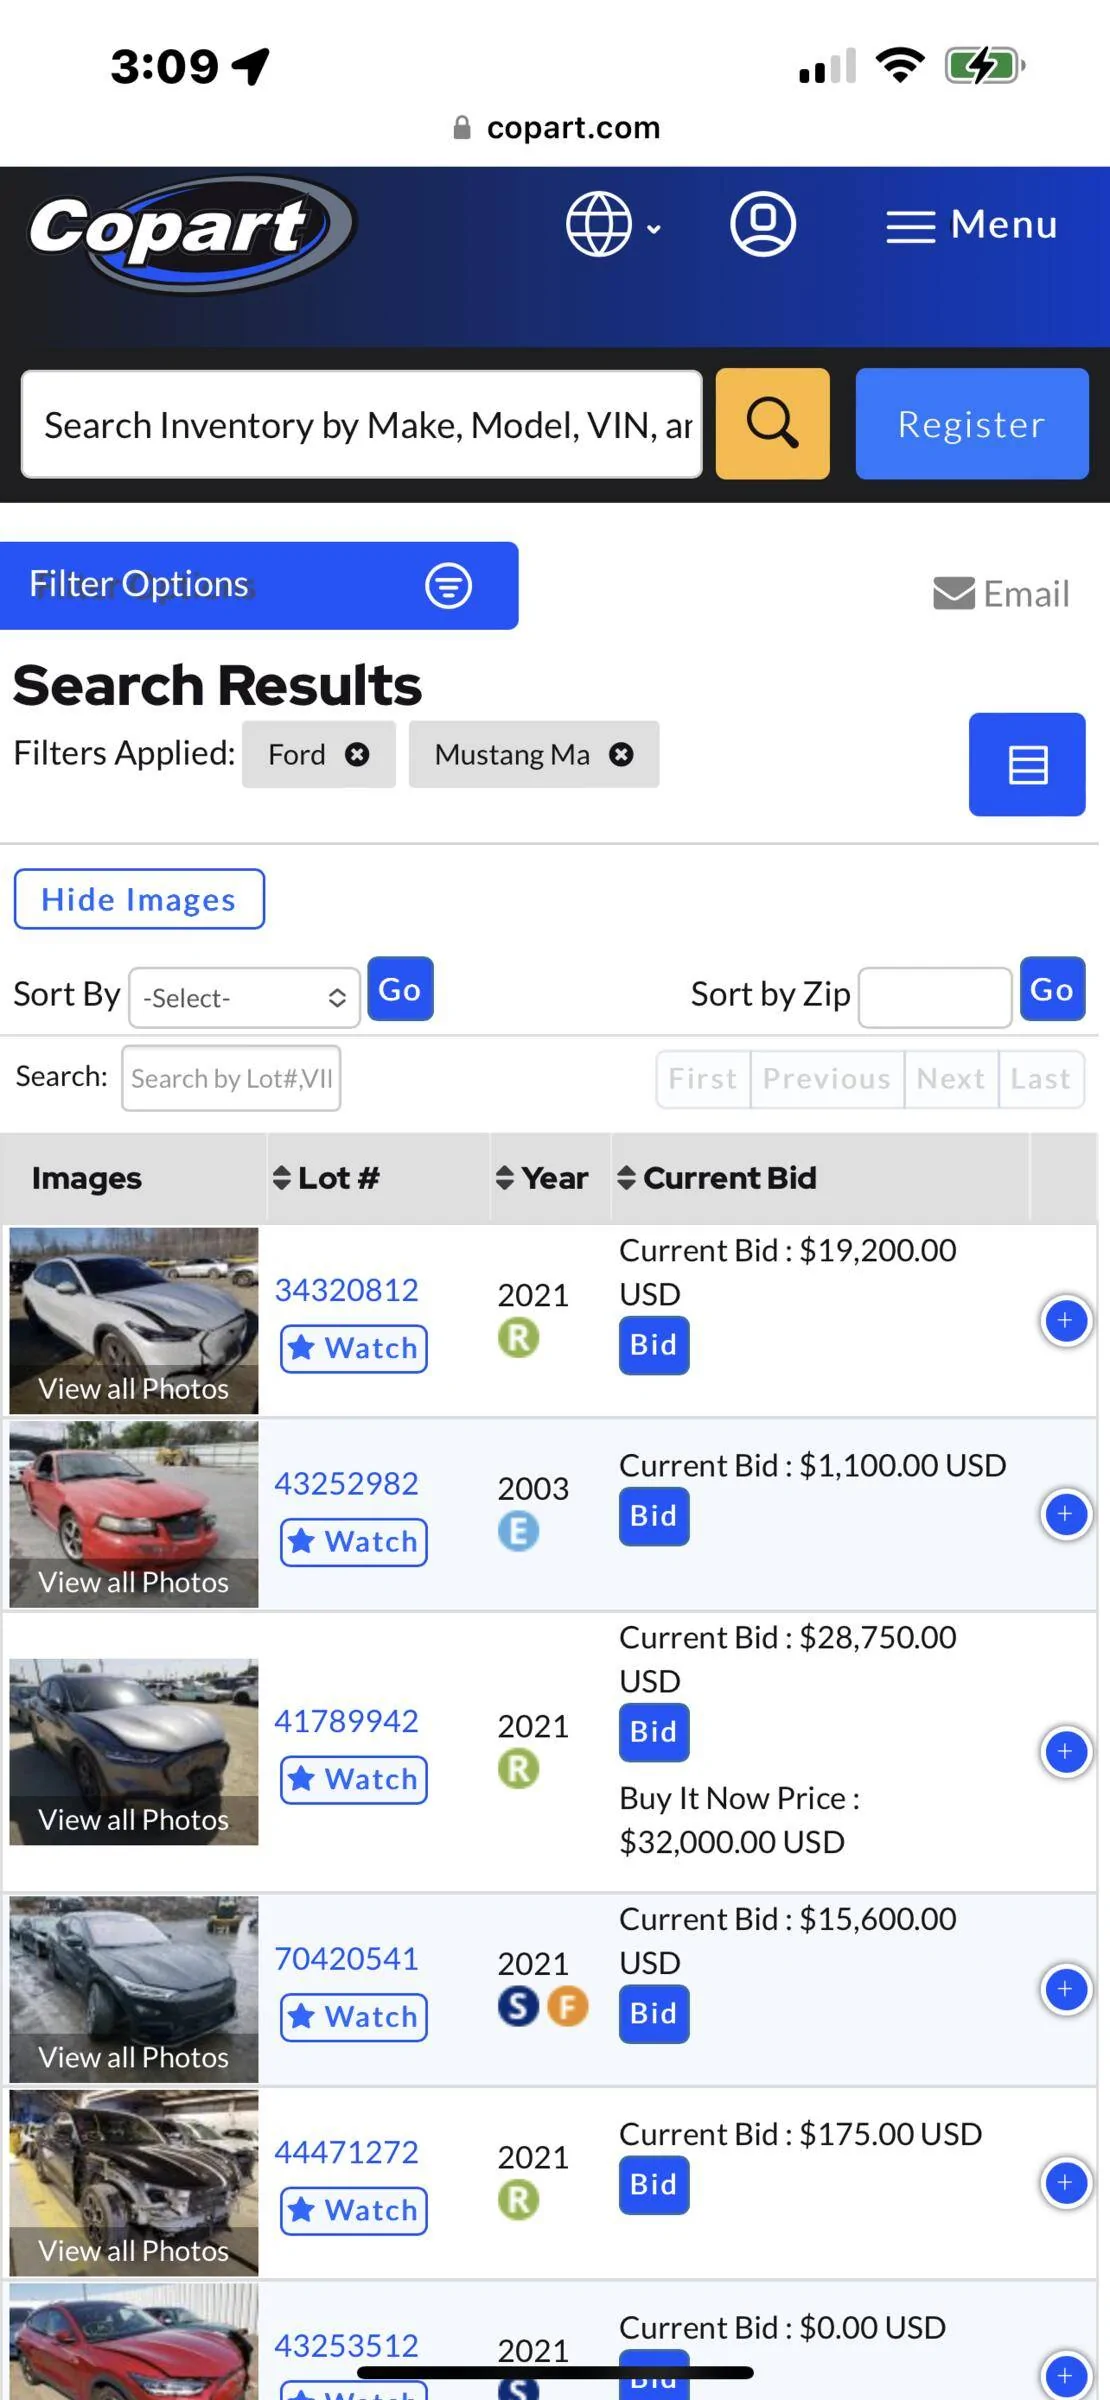Bid on lot 43252982
This screenshot has width=1110, height=2400.
coord(654,1516)
